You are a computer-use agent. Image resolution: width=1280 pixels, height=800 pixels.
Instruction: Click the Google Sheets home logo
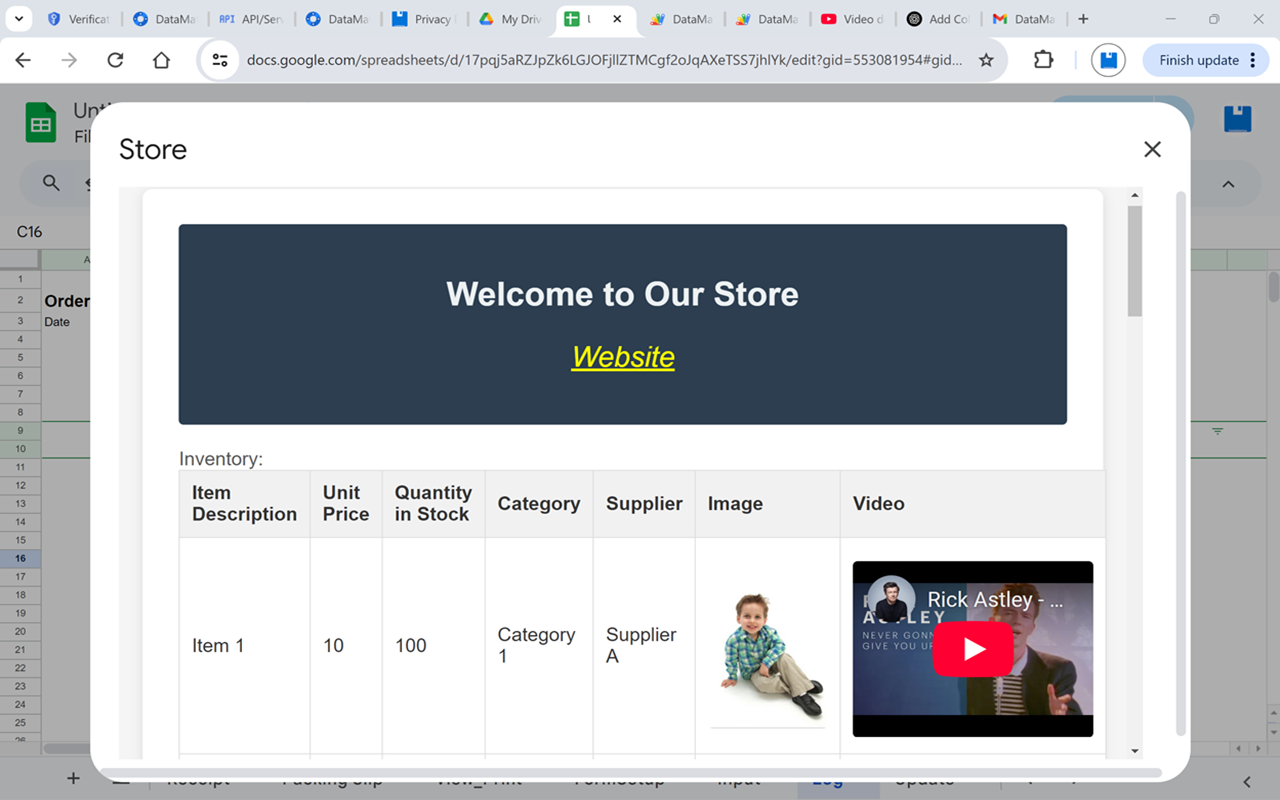[x=40, y=124]
